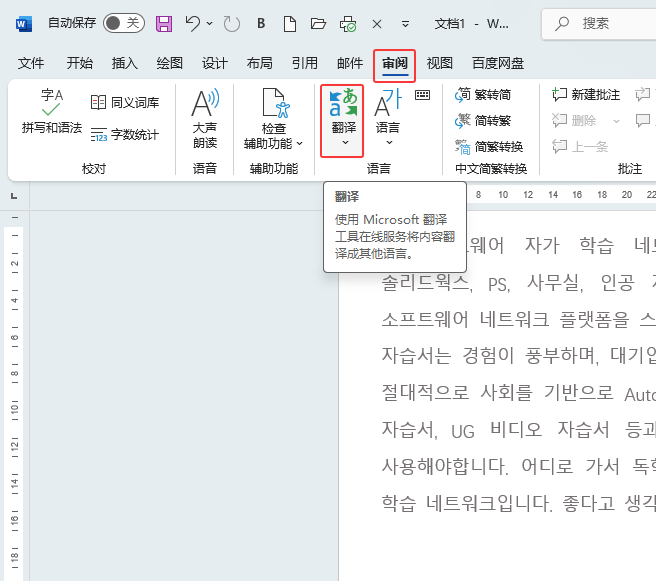The image size is (656, 581).
Task: Switch to the 邮件 tab
Action: click(350, 63)
